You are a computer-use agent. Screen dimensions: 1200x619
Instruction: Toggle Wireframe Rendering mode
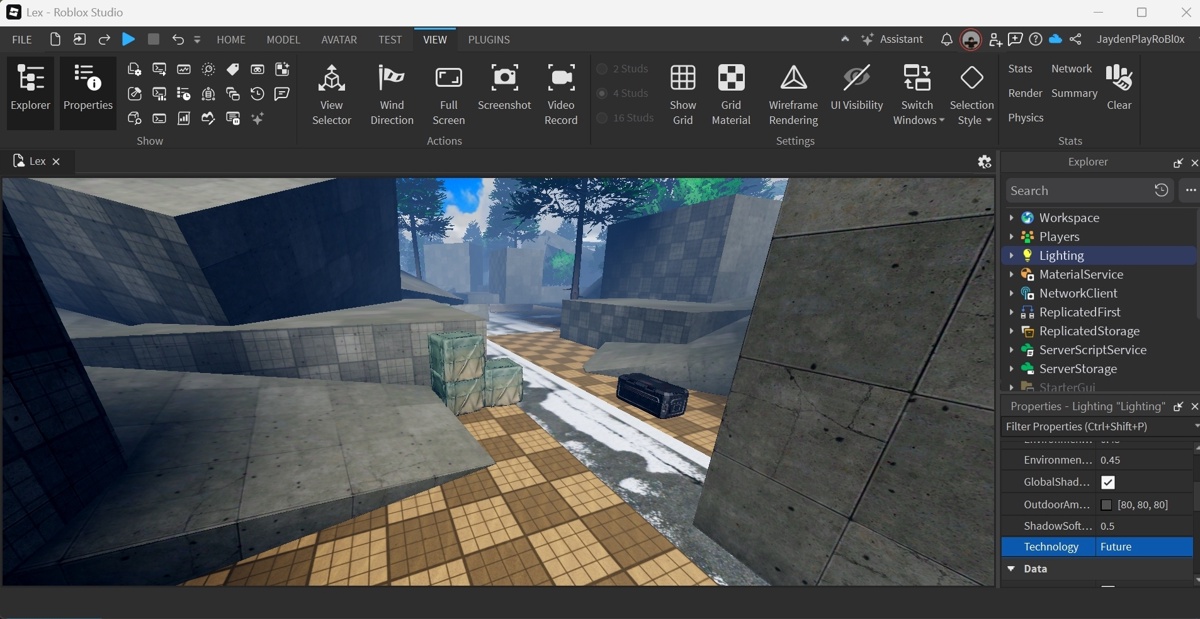tap(793, 95)
